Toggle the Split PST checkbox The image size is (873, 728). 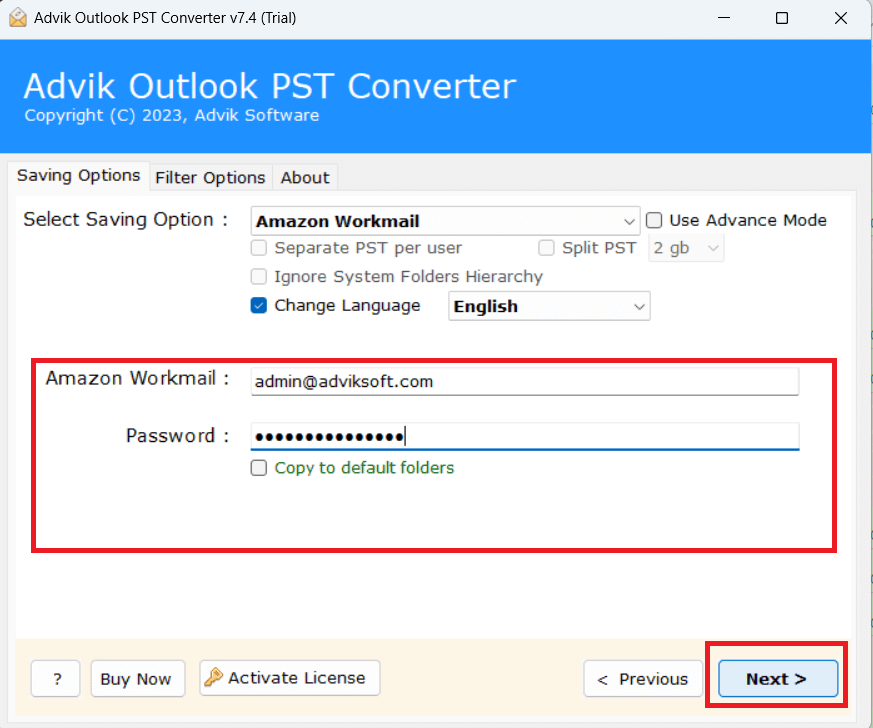pyautogui.click(x=546, y=248)
